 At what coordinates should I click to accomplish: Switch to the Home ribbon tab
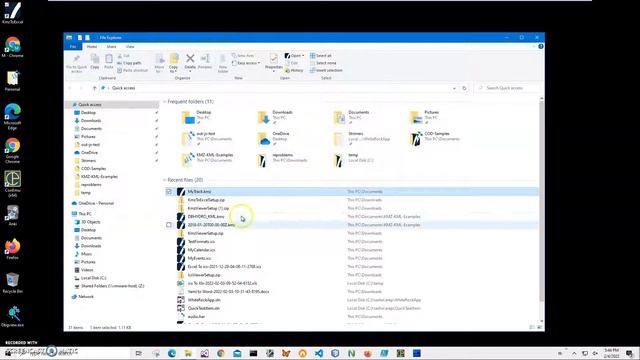[x=92, y=47]
